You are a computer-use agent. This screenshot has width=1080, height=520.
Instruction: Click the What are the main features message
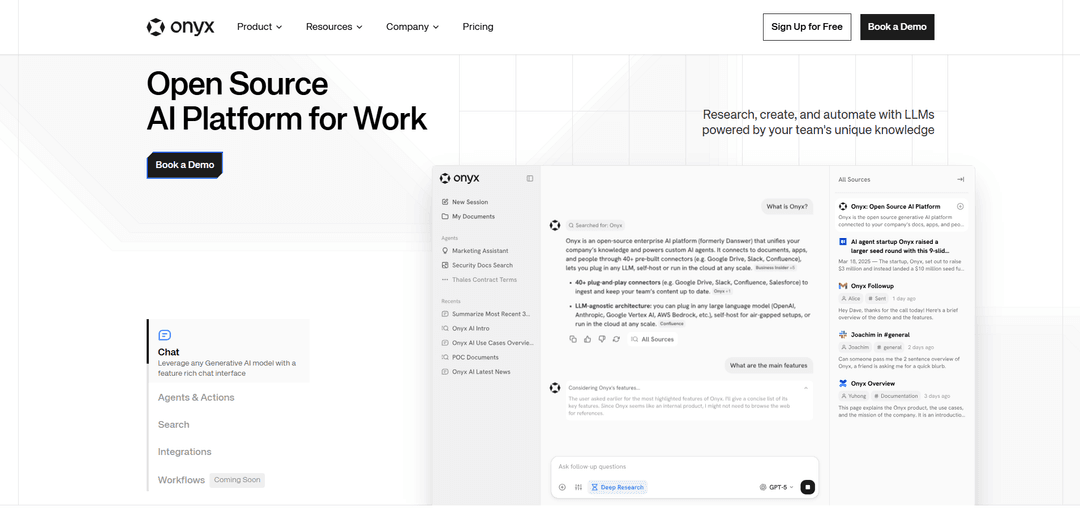(x=769, y=366)
